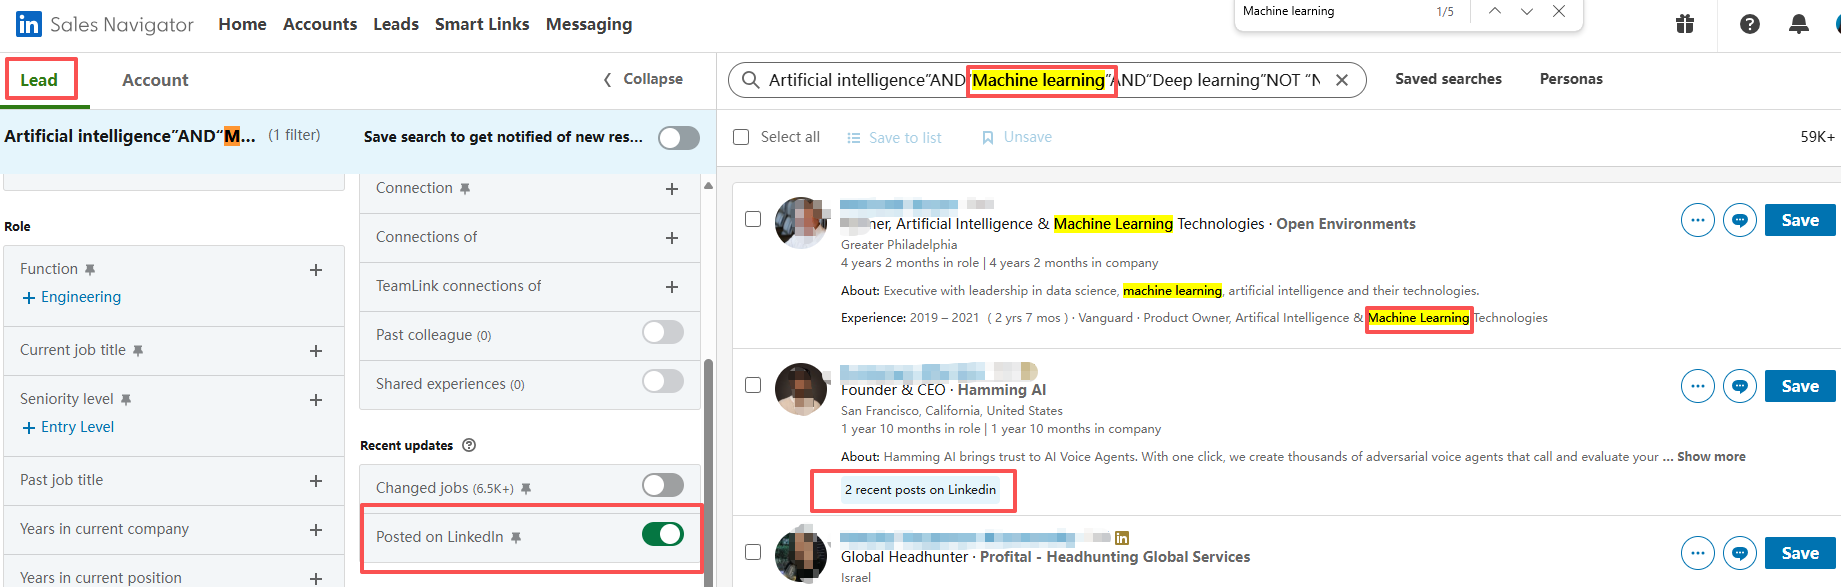Save the Hamming AI Founder lead
The height and width of the screenshot is (587, 1841).
1799,386
